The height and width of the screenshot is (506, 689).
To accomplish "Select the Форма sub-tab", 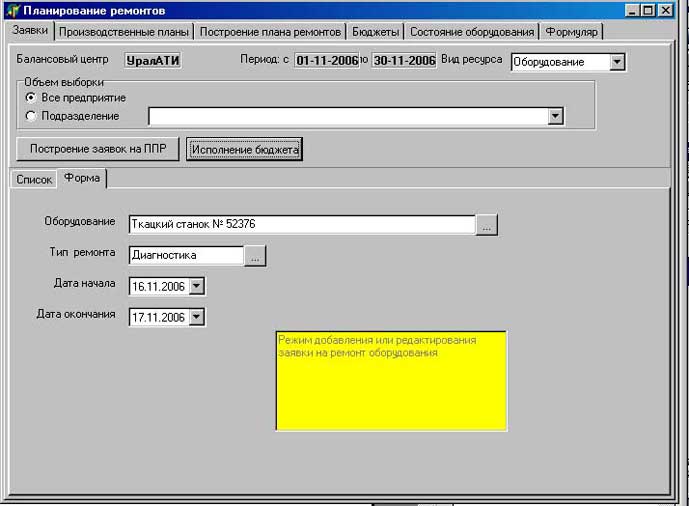I will (82, 178).
